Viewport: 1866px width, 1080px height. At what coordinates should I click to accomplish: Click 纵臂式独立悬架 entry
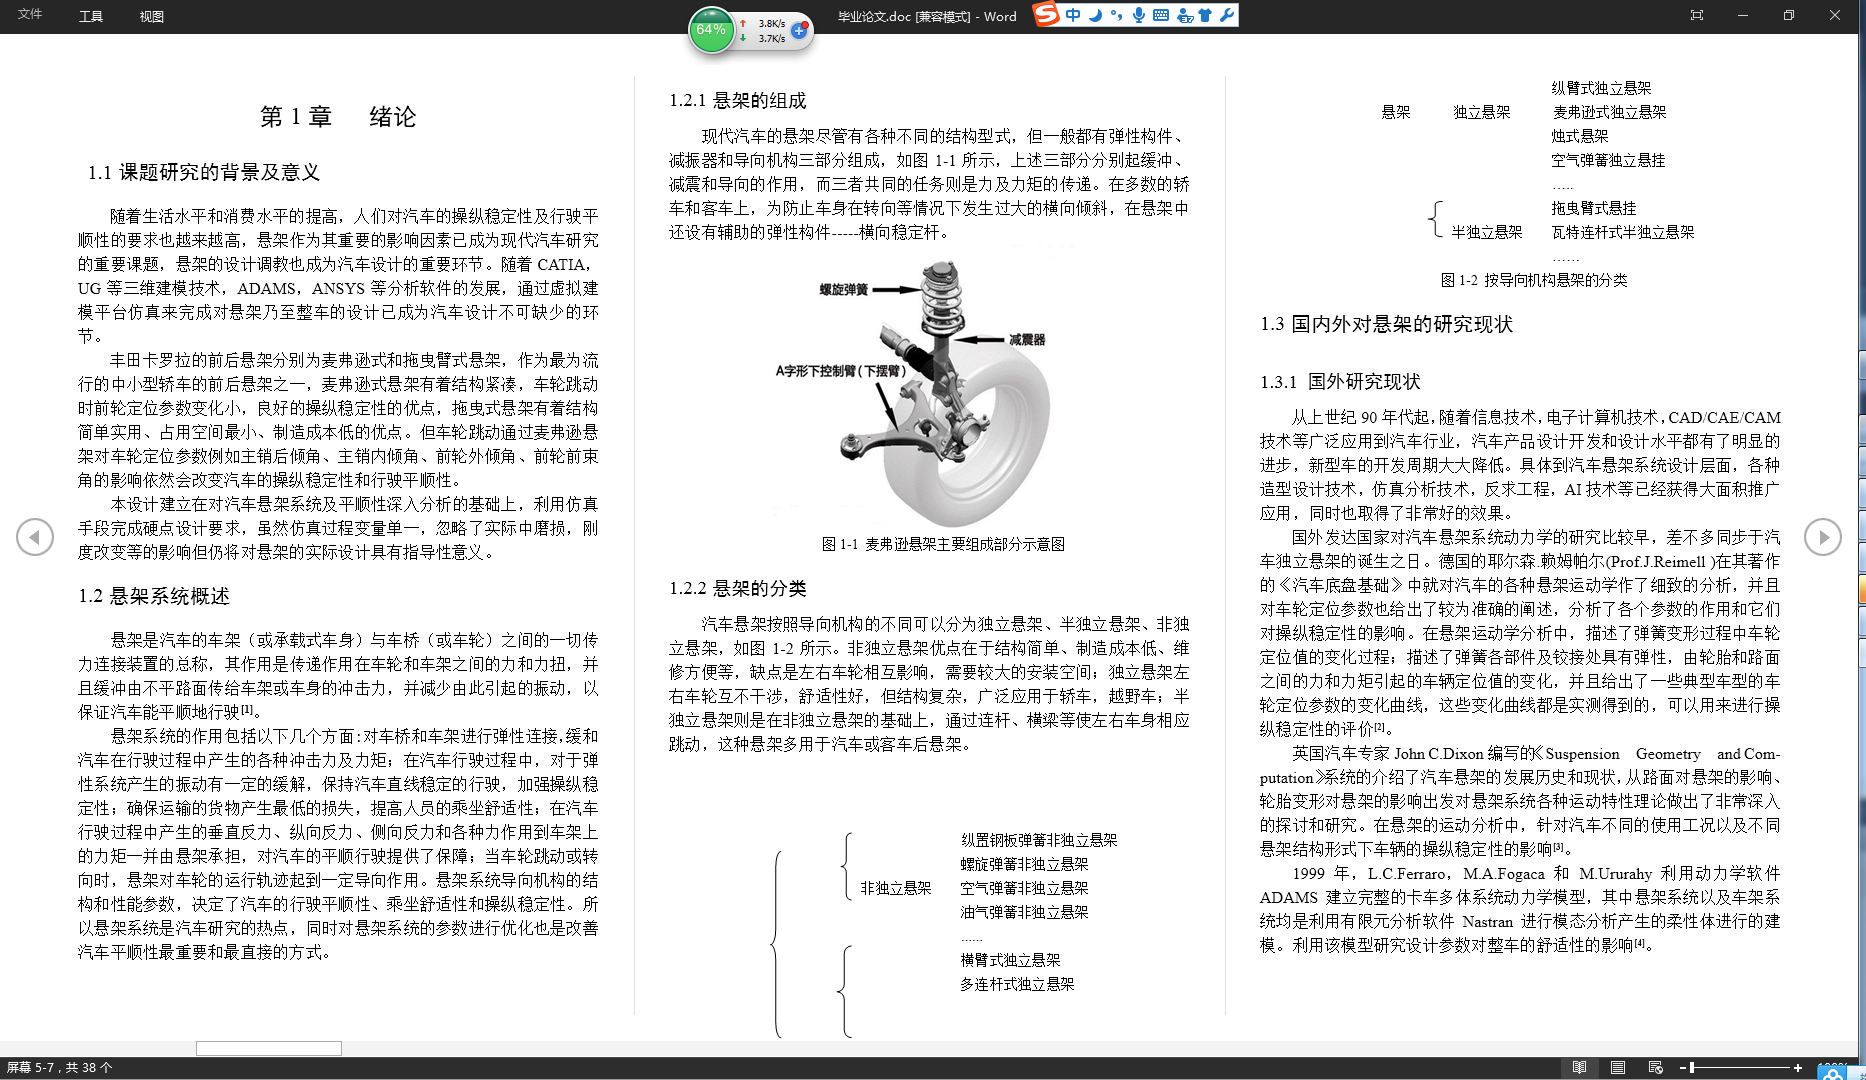1601,88
